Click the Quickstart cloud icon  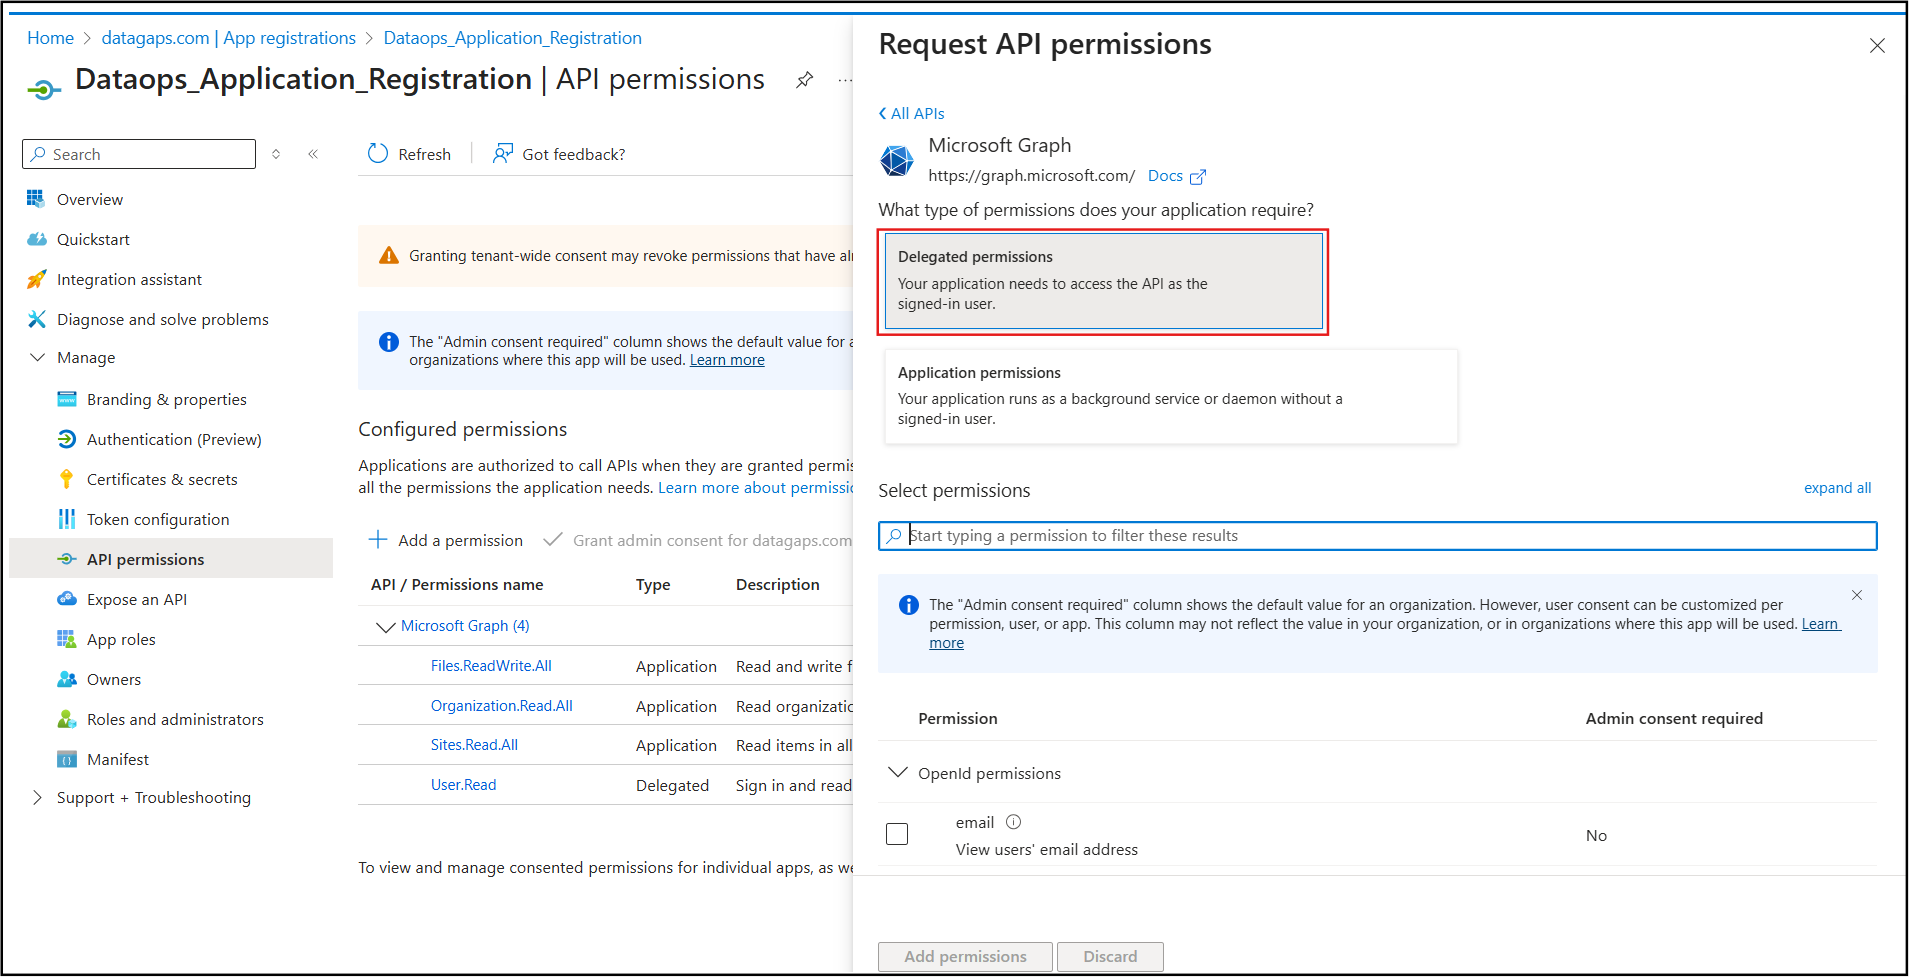[37, 239]
